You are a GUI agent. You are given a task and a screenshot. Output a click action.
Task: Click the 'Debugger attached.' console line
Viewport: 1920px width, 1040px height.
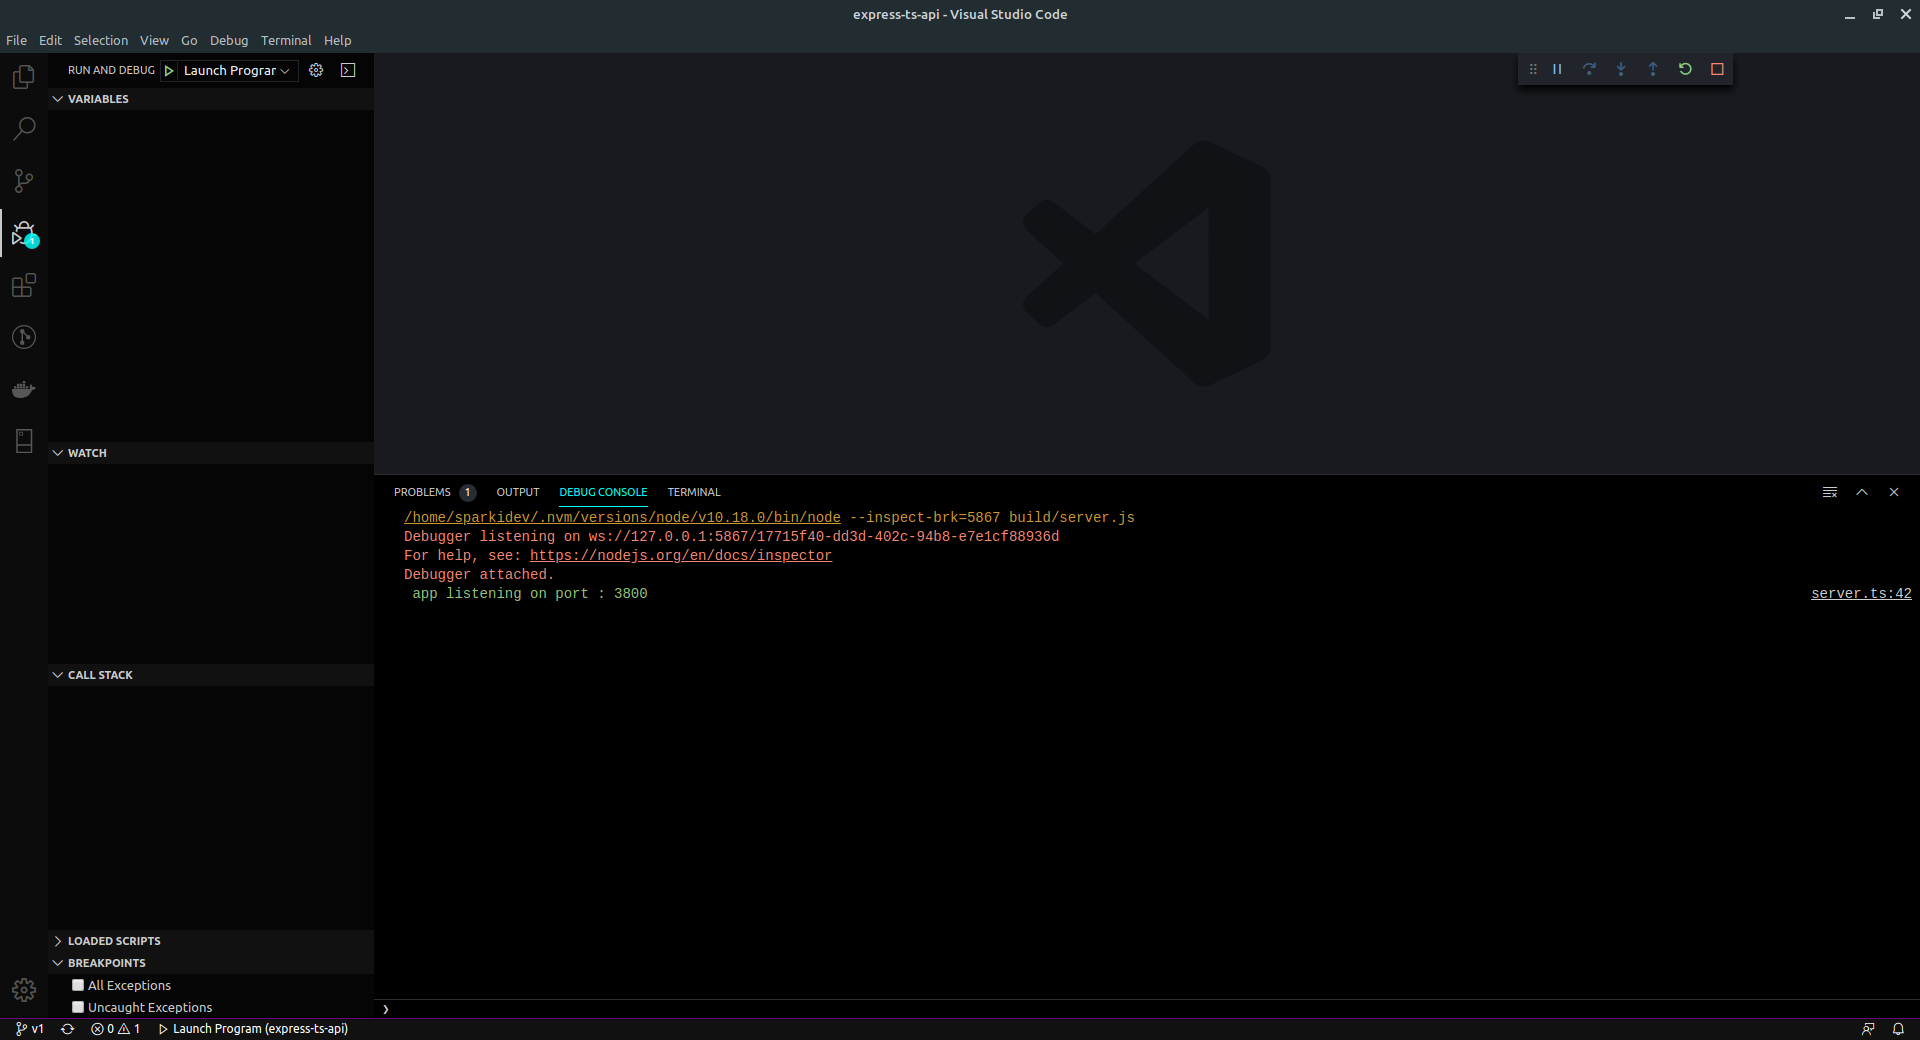coord(479,575)
